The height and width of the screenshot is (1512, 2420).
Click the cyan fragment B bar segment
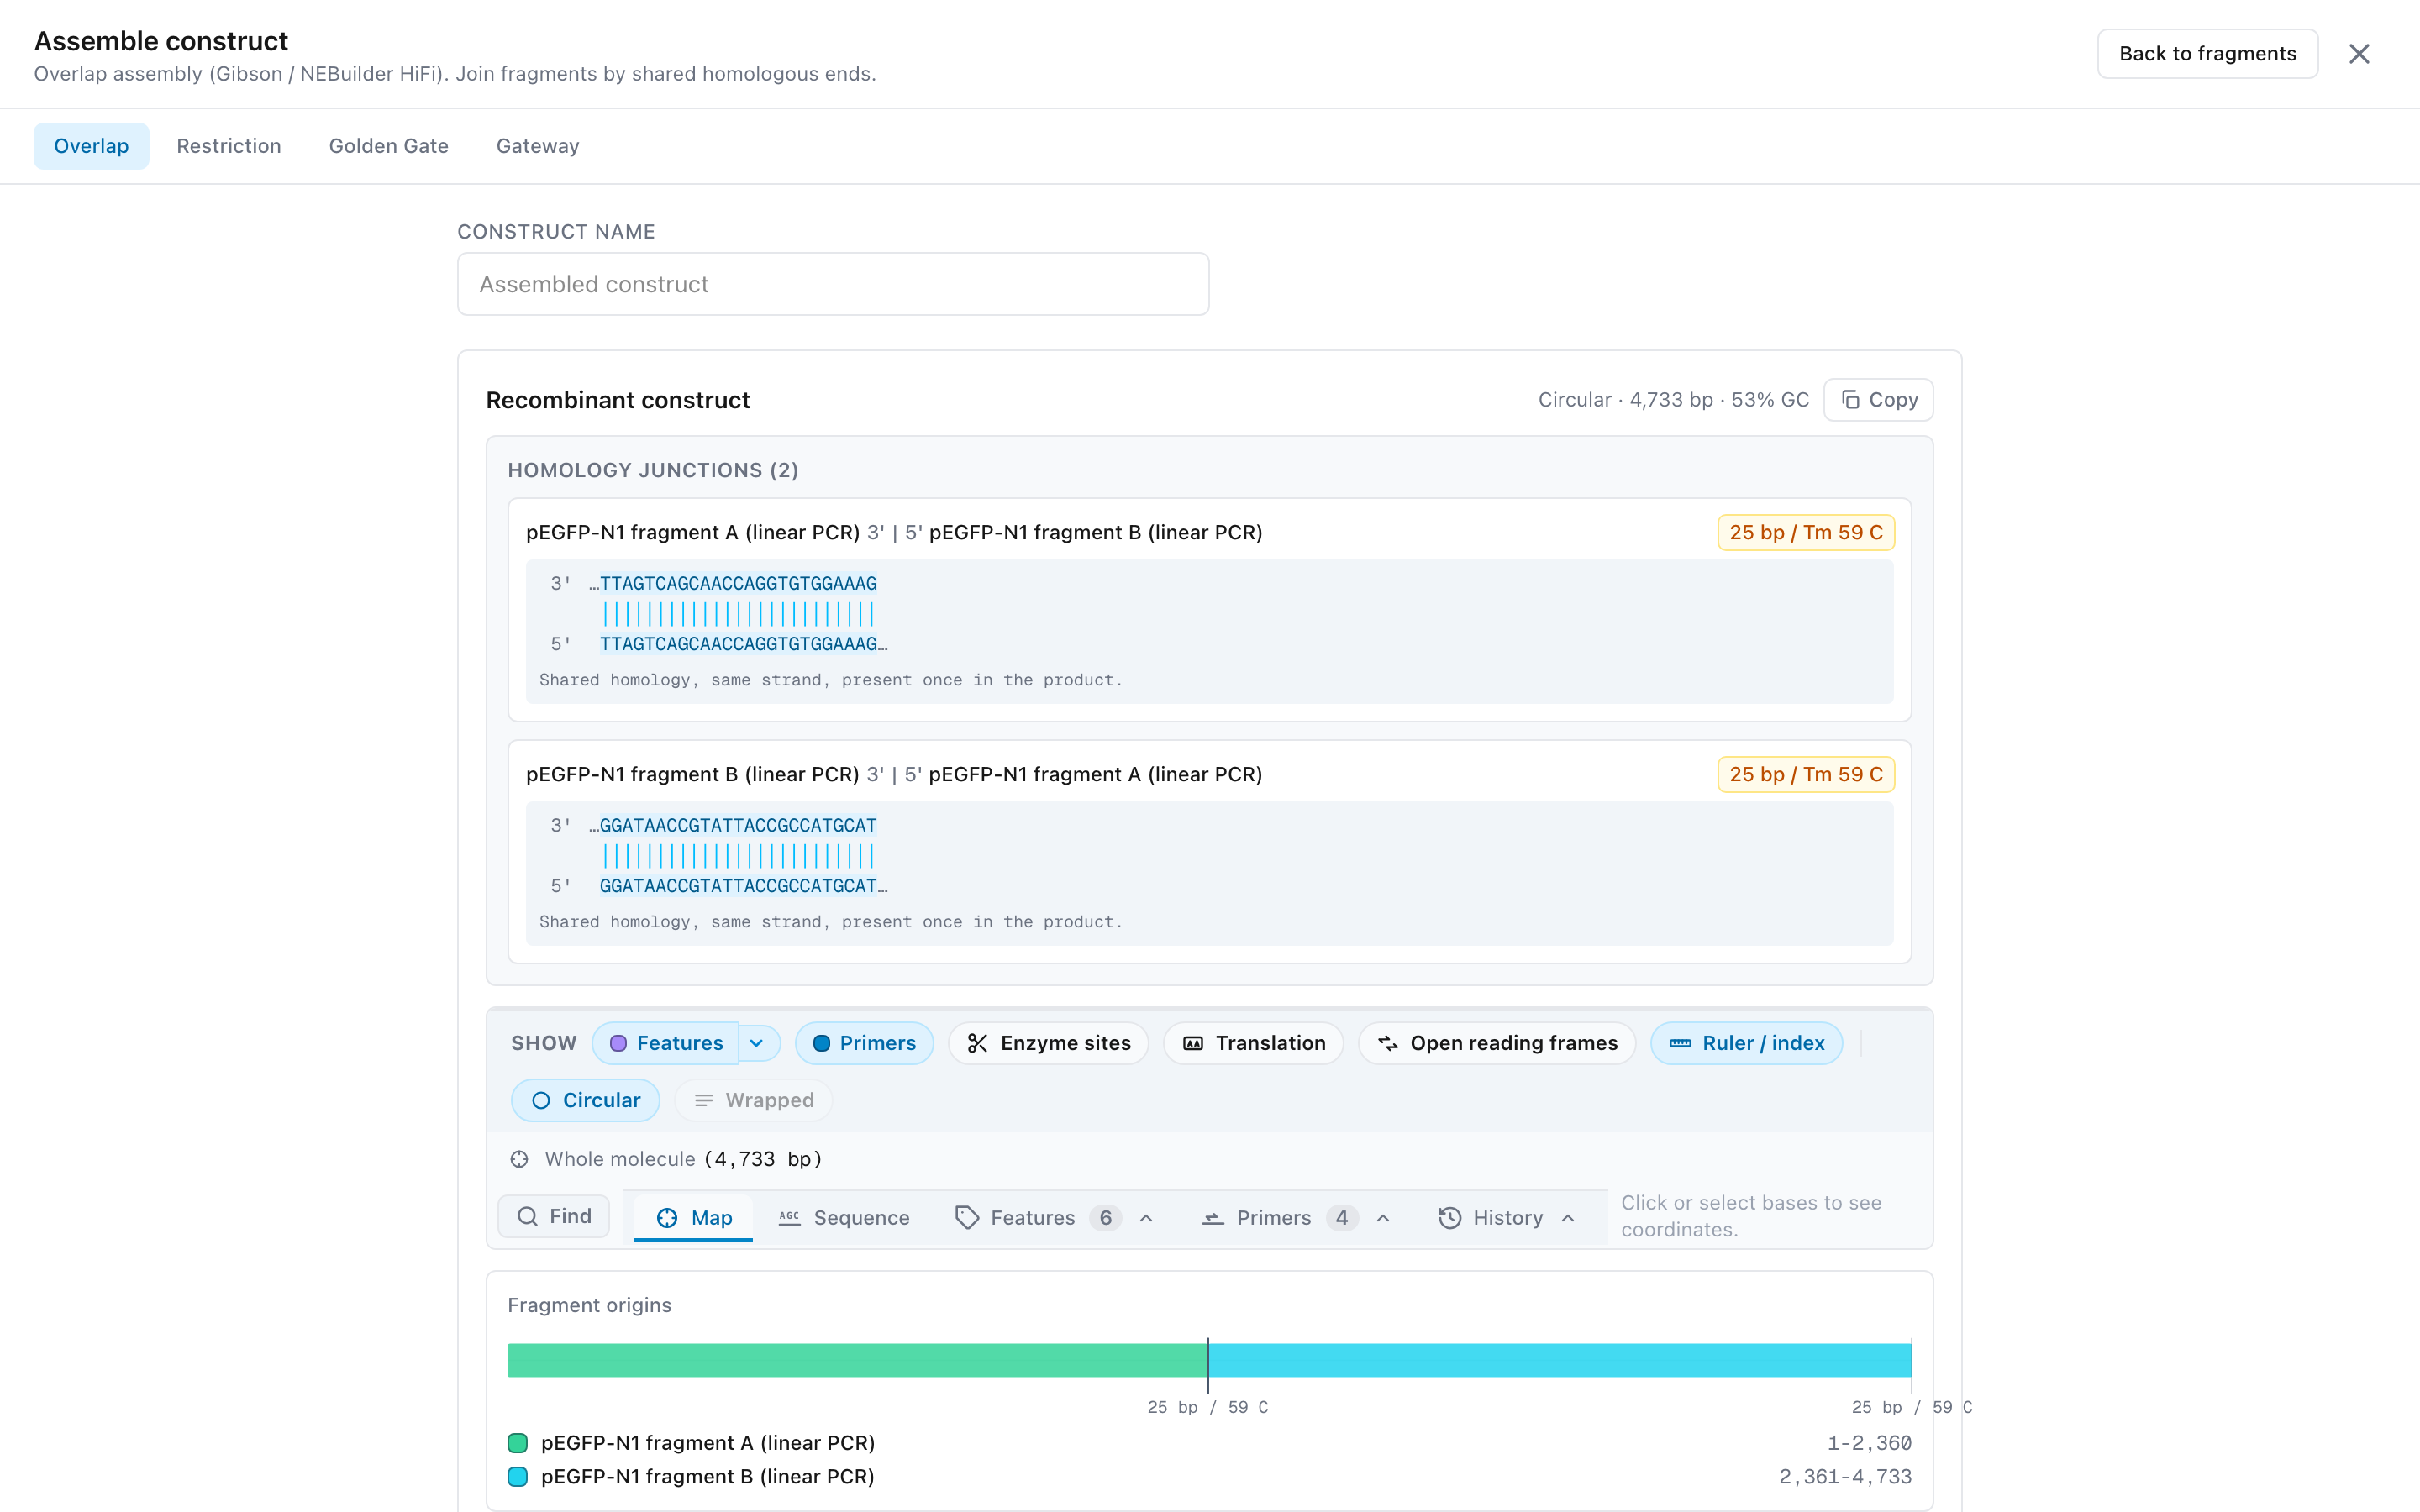[x=1559, y=1360]
